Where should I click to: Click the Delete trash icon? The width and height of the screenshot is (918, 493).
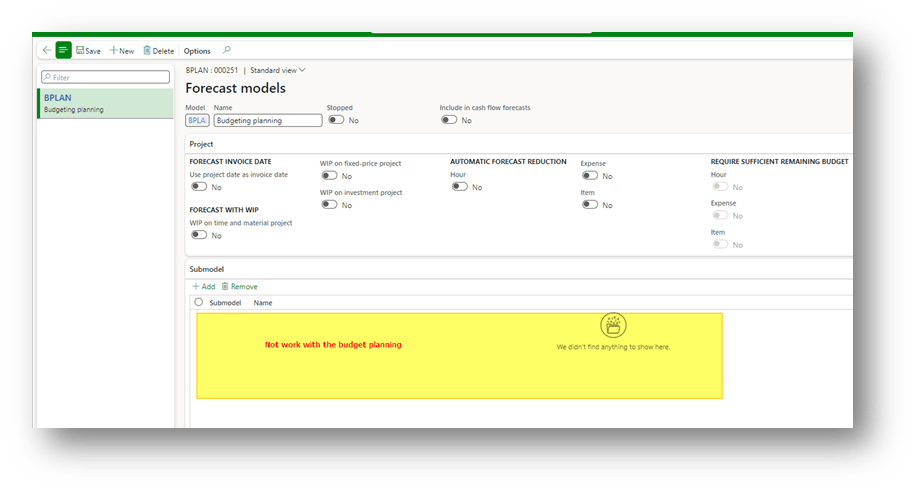point(147,50)
